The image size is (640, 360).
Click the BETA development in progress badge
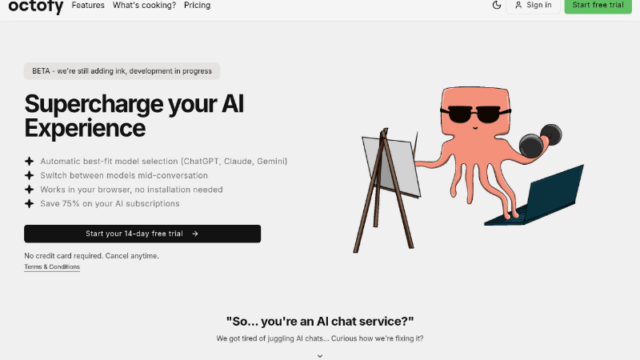pyautogui.click(x=122, y=71)
